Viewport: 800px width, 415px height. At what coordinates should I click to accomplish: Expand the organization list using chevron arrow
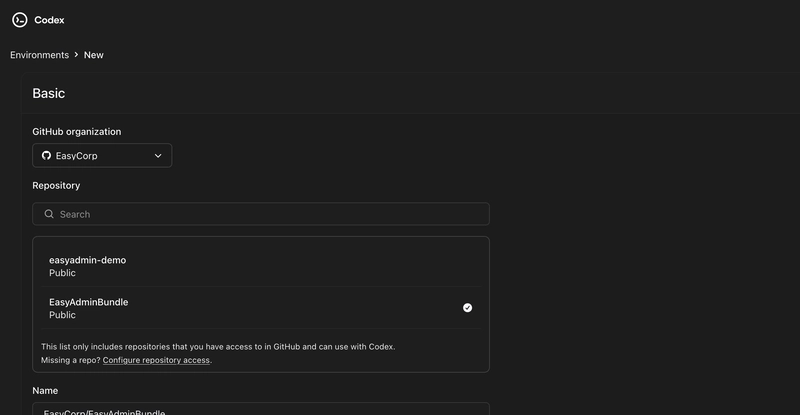pos(158,156)
